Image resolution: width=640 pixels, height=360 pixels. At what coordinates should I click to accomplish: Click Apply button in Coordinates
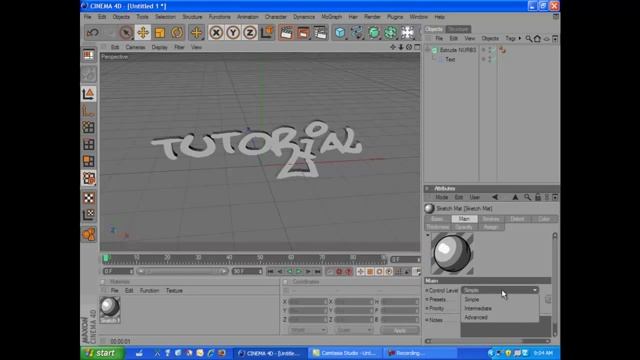(400, 330)
